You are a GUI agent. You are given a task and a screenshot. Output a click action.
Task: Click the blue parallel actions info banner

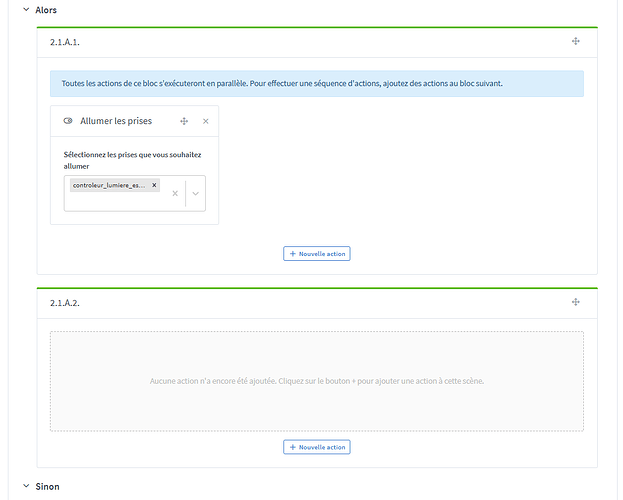click(317, 84)
